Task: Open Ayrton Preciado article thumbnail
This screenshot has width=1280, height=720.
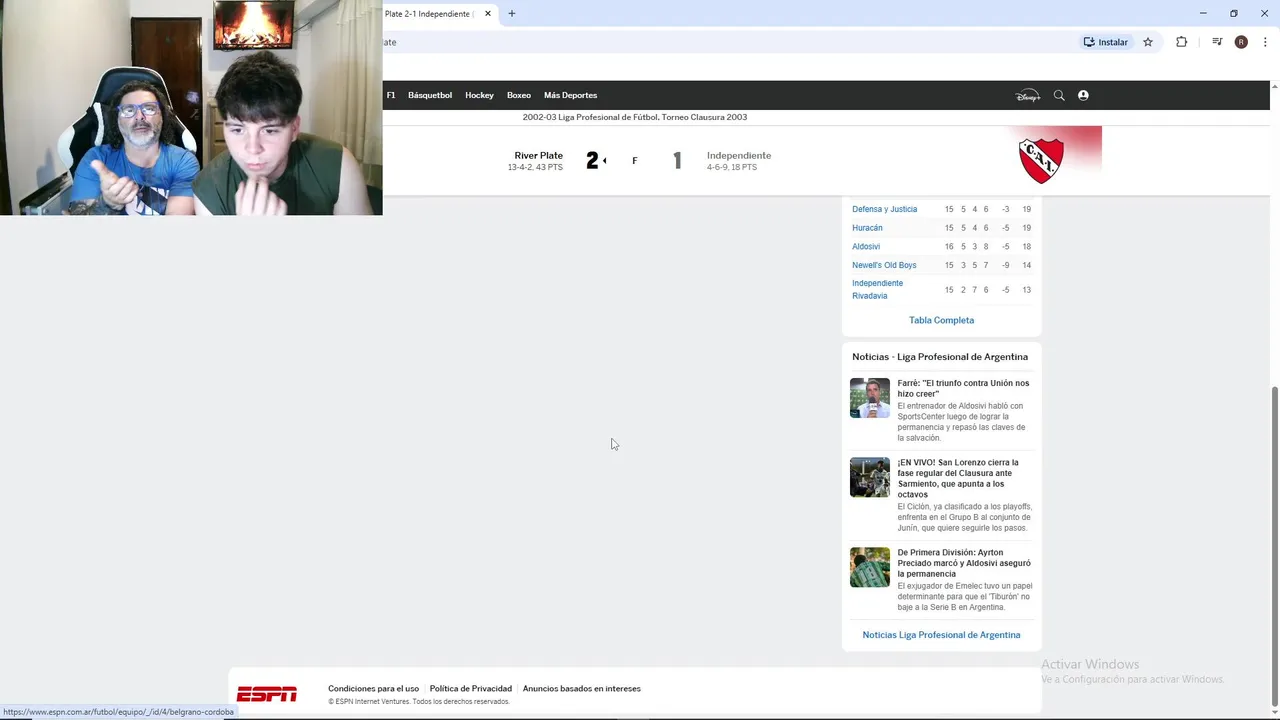Action: 869,567
